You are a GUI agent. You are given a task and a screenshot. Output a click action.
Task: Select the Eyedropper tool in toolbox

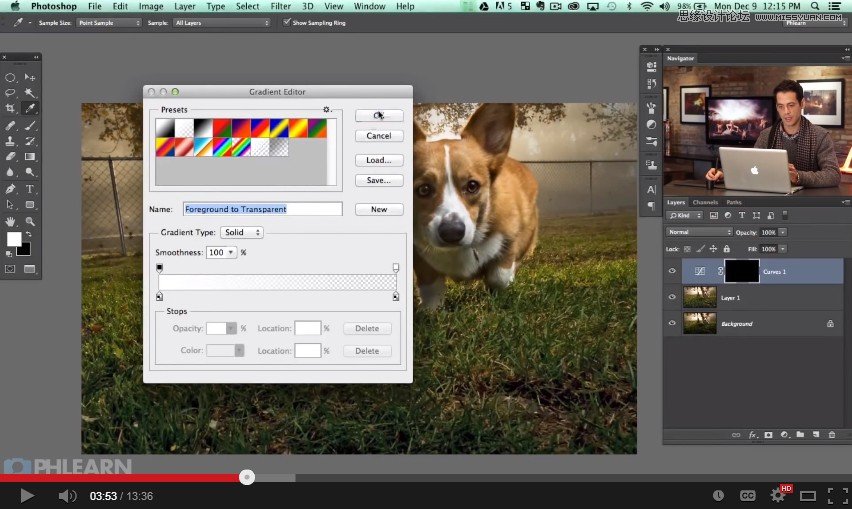coord(30,108)
